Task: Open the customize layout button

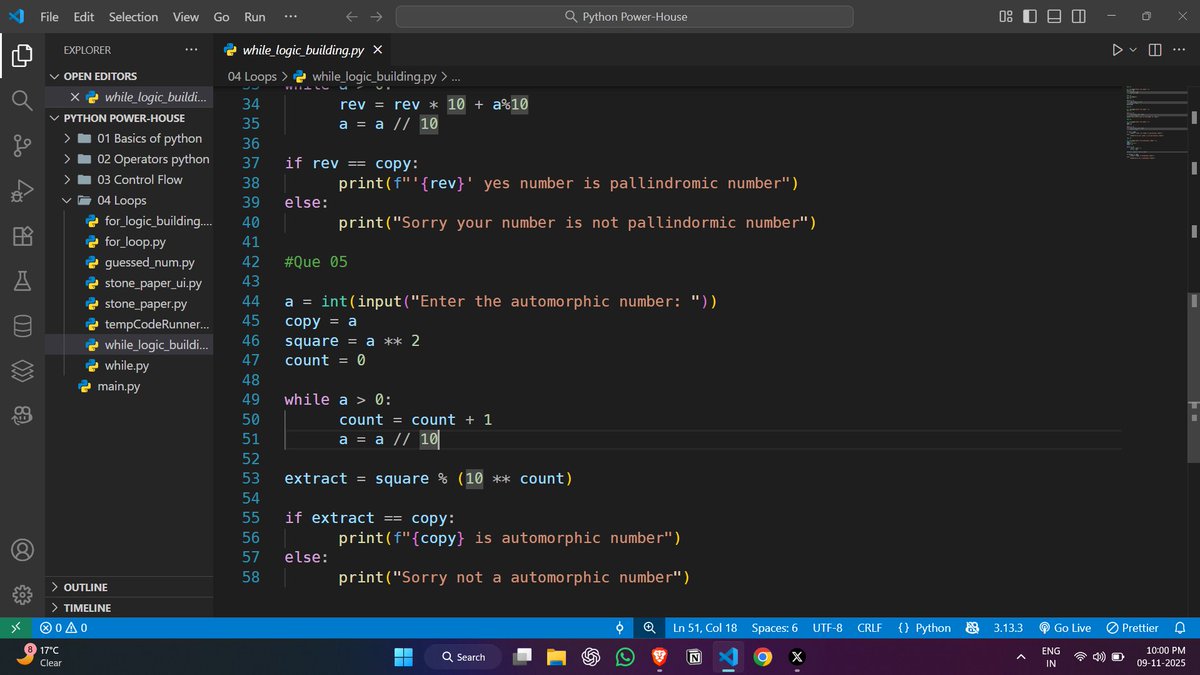Action: coord(1006,17)
